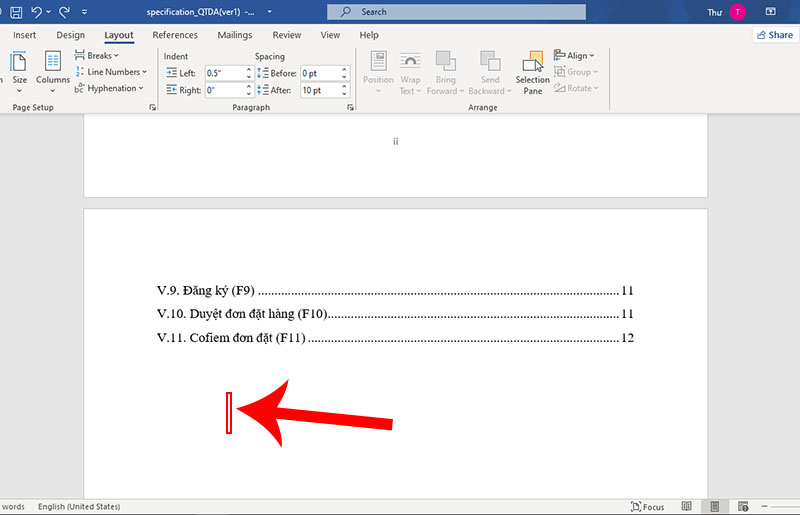Expand the Hyphenation menu
The width and height of the screenshot is (800, 515).
[x=109, y=88]
